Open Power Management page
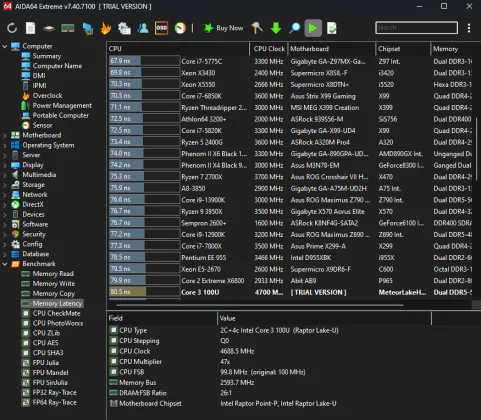 pyautogui.click(x=62, y=106)
